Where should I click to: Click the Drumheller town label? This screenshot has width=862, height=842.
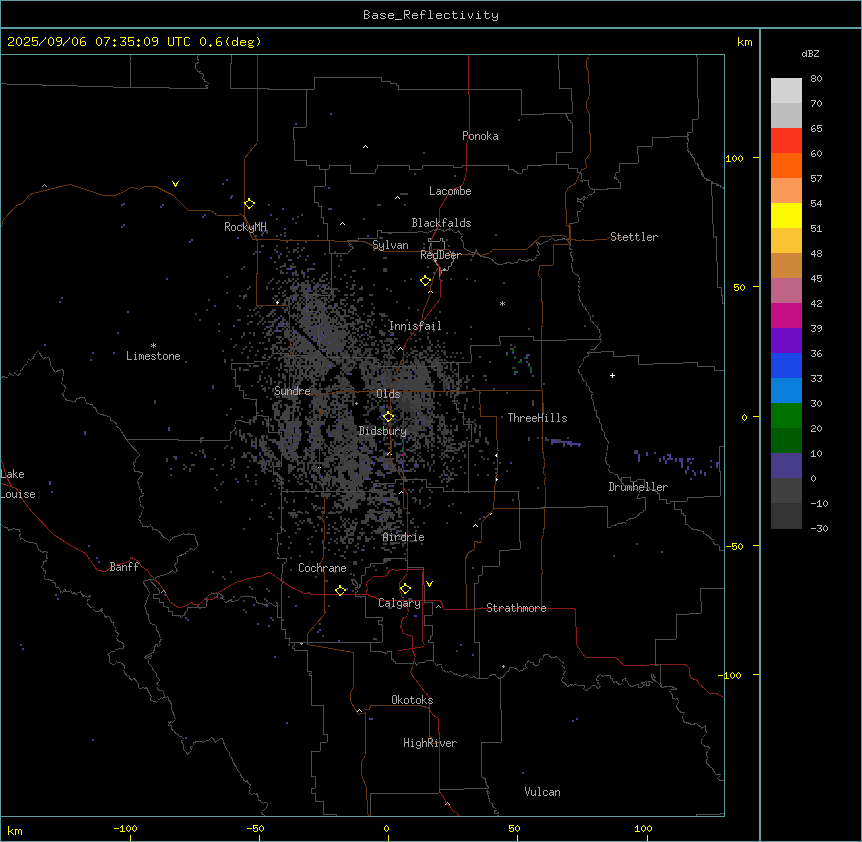(638, 487)
